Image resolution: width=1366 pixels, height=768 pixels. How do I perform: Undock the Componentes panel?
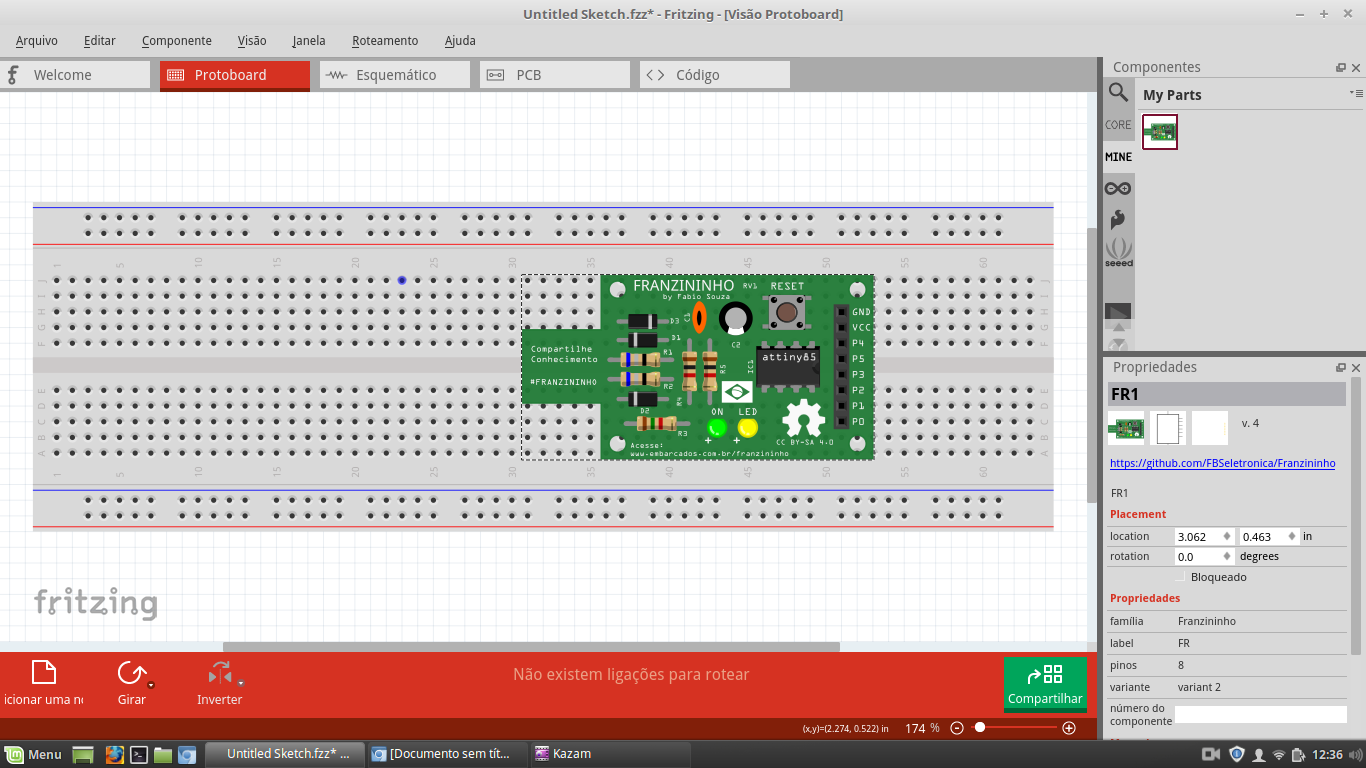1341,68
